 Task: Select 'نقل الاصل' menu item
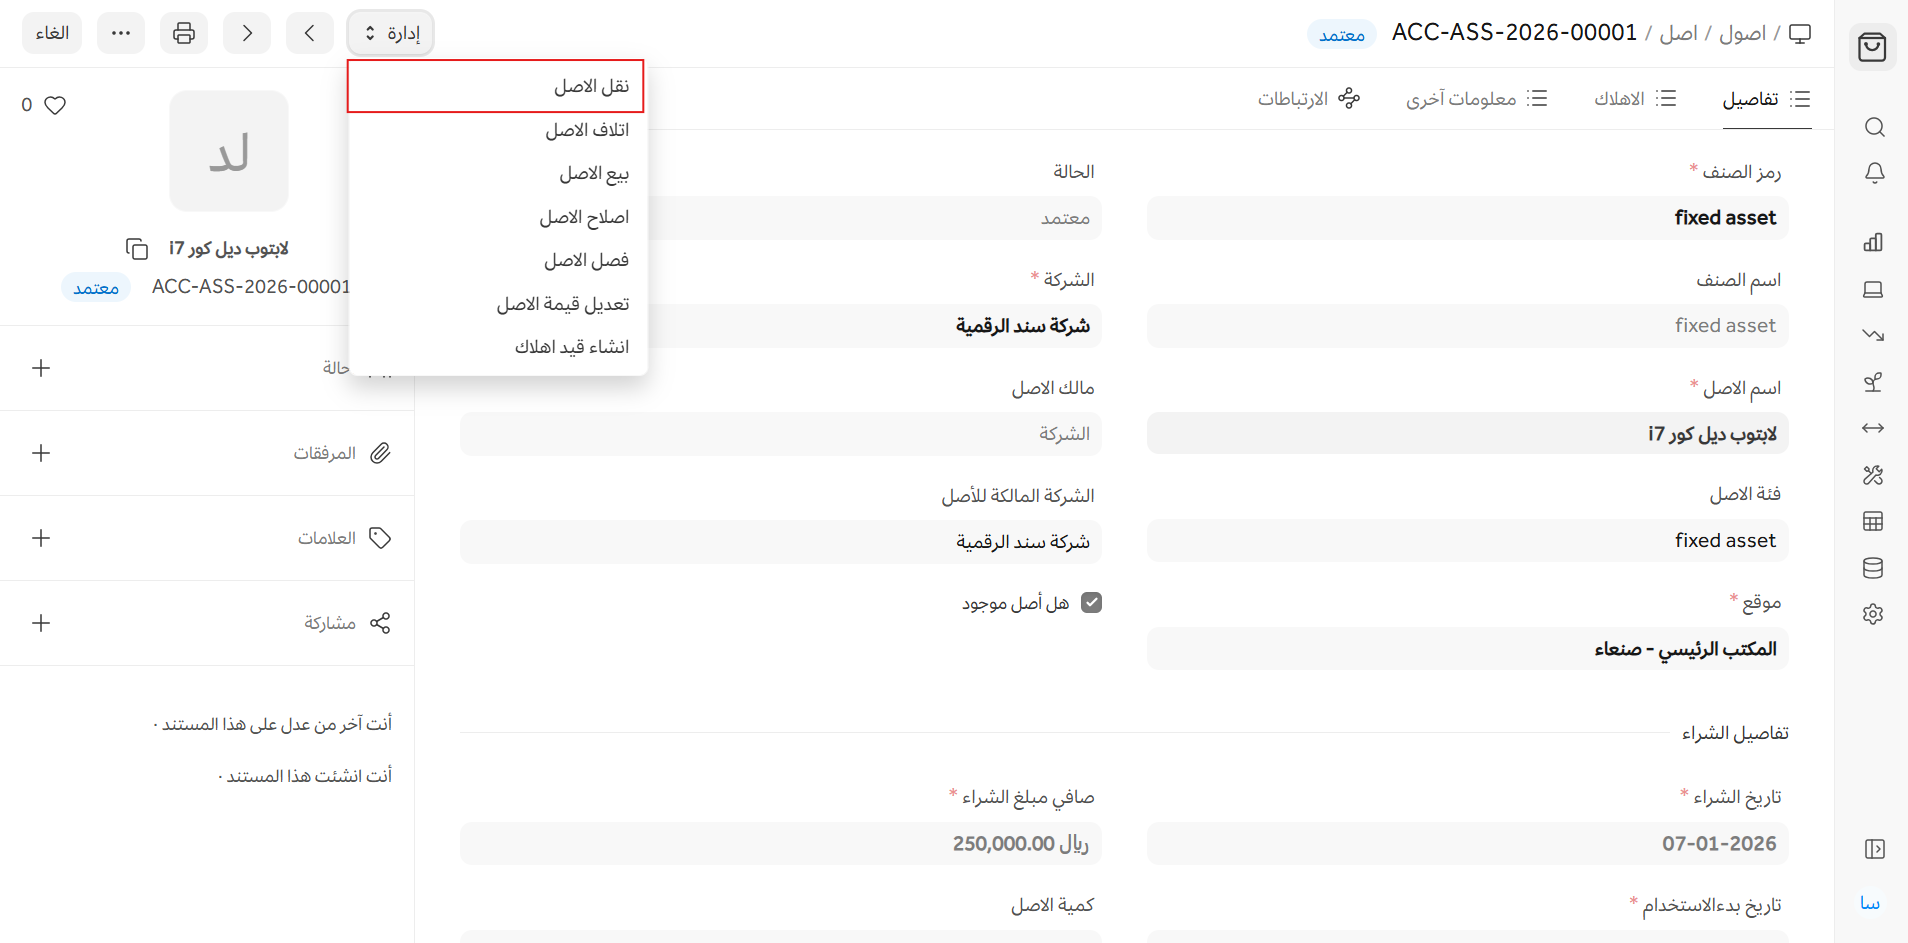(590, 87)
